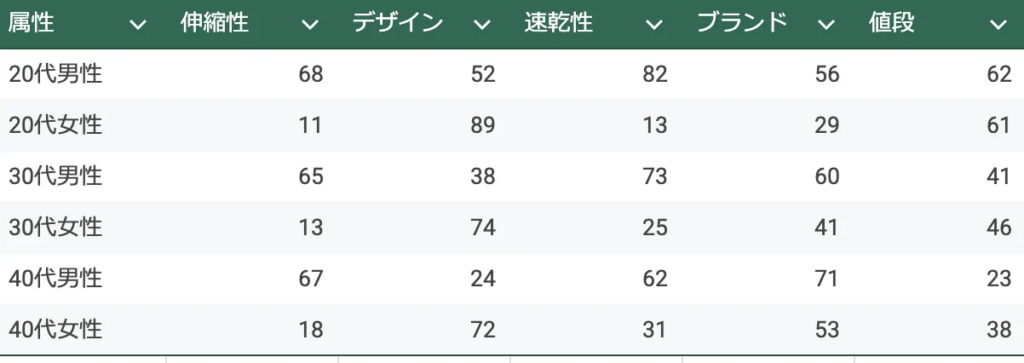Viewport: 1024px width, 363px height.
Task: Open the 属性 column filter dropdown
Action: coord(138,25)
